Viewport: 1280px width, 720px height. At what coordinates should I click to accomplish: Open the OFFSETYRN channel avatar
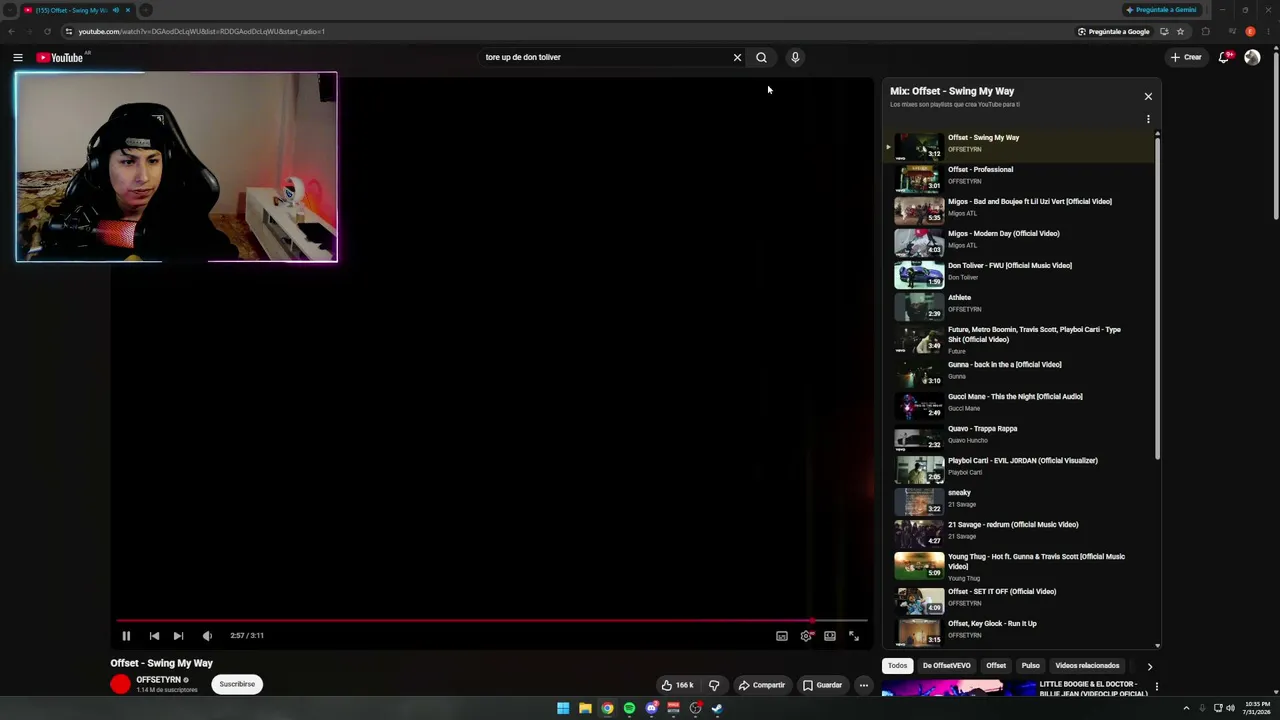(x=121, y=684)
